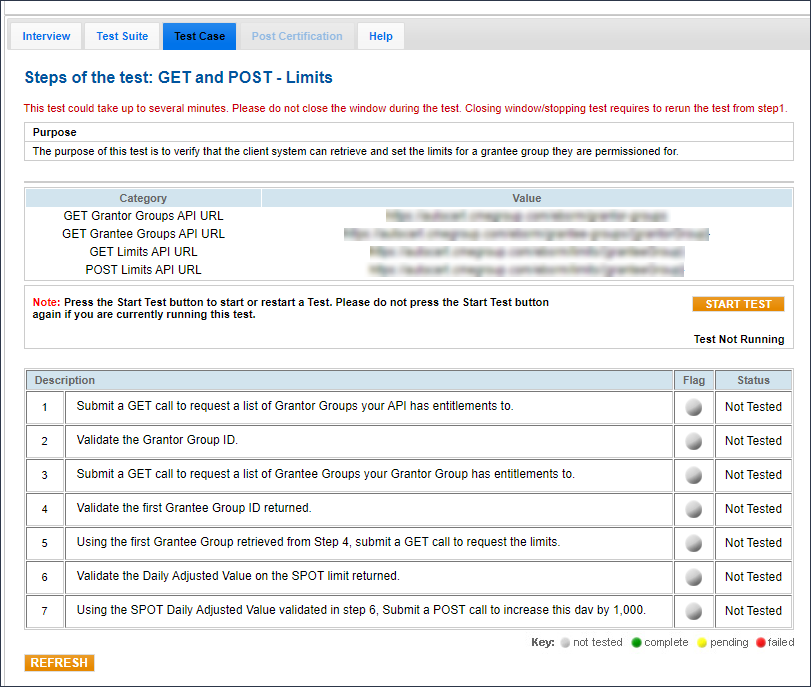The width and height of the screenshot is (811, 687).
Task: Open the Help tab
Action: coord(380,36)
